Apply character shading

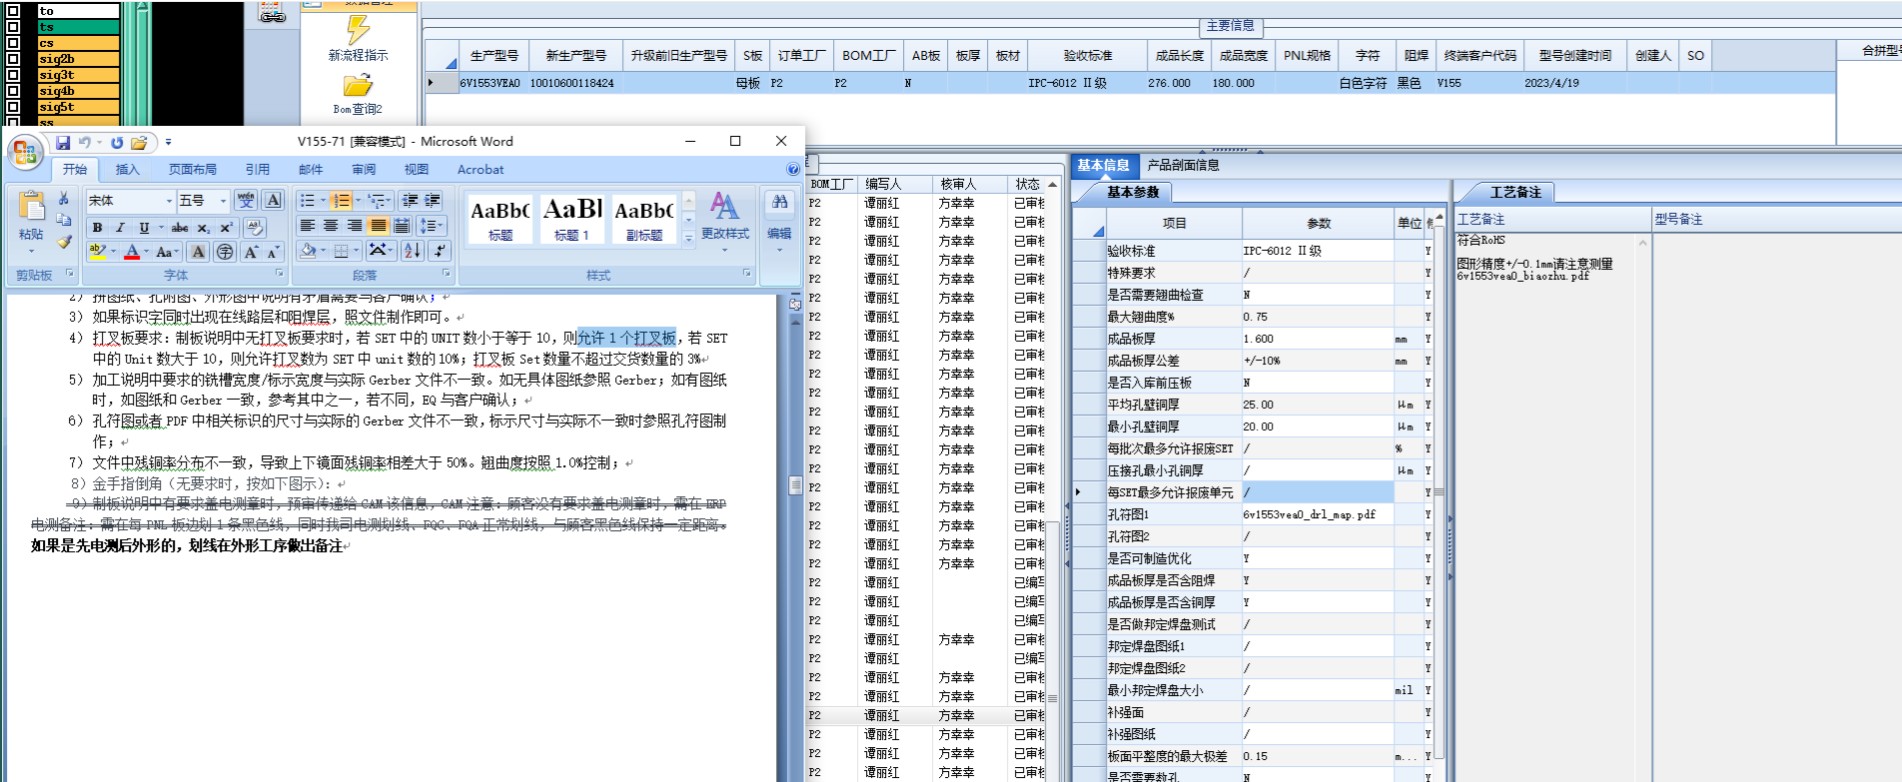pyautogui.click(x=198, y=252)
